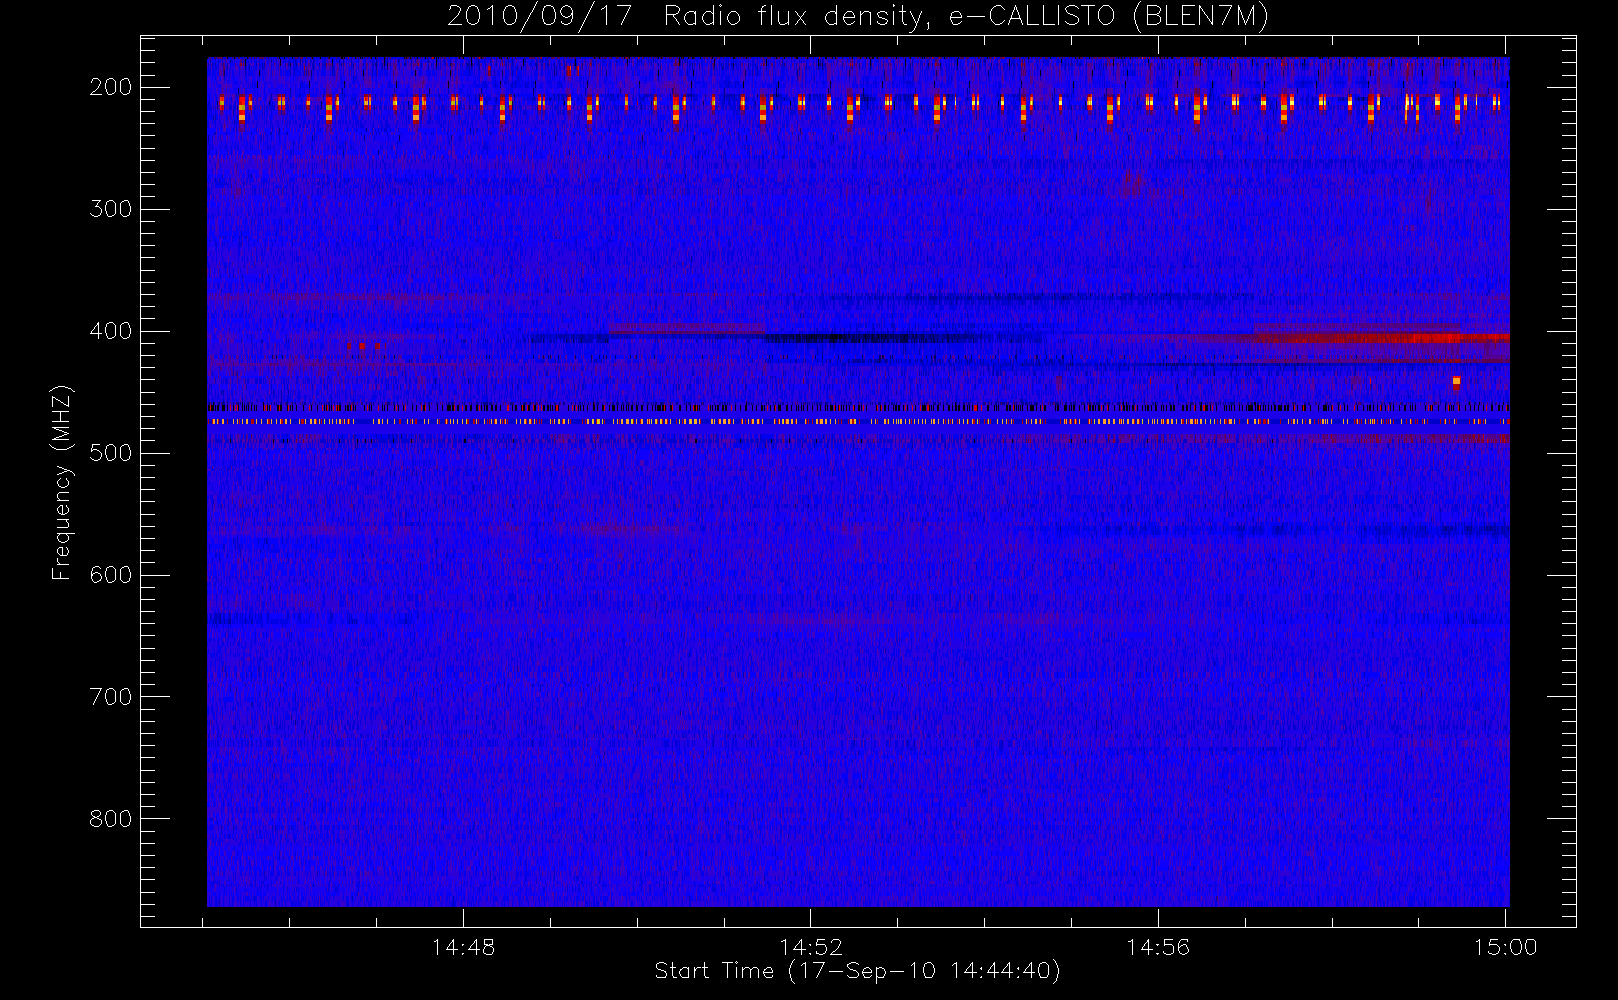Click the 14:52 time tick label
Screen dimensions: 1618x1000
(x=811, y=947)
